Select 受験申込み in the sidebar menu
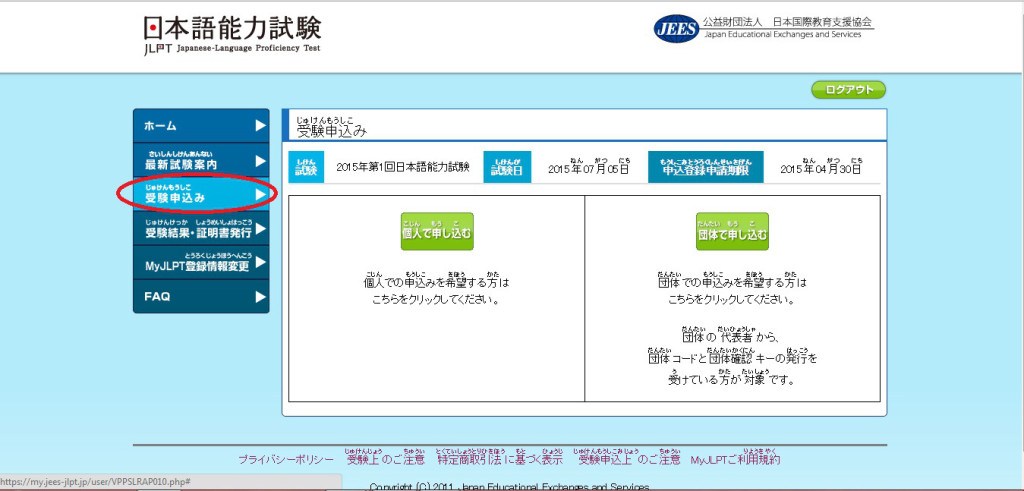The image size is (1024, 491). [x=201, y=195]
